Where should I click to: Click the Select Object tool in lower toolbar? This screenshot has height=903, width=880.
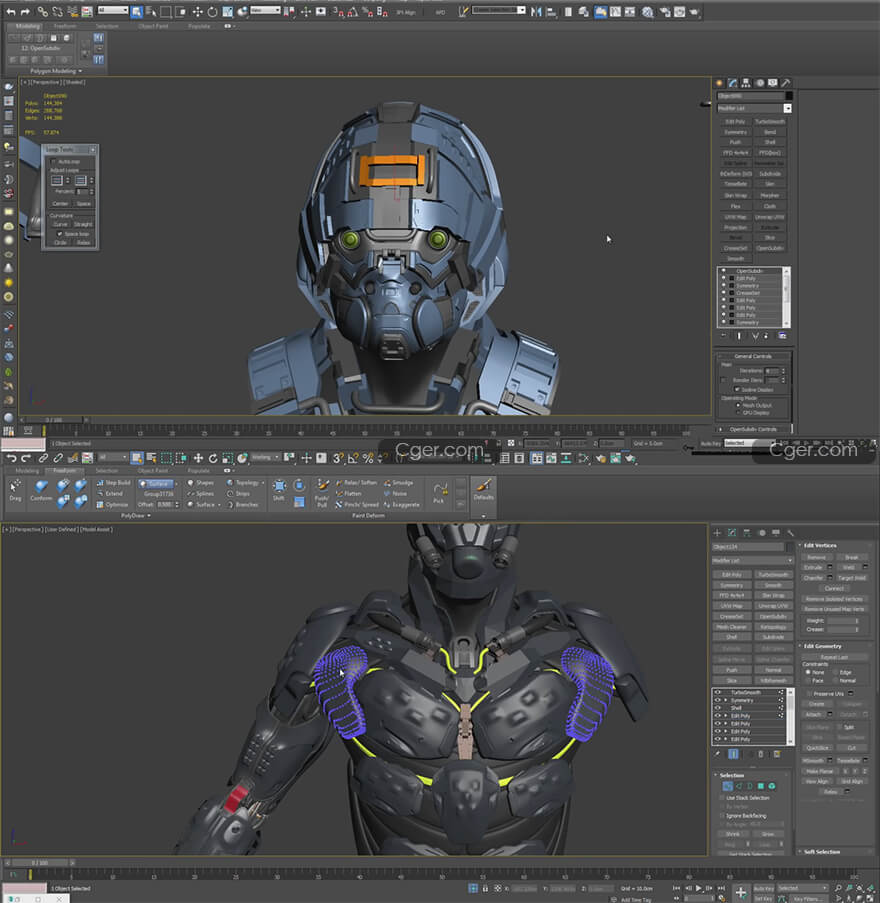pyautogui.click(x=136, y=458)
